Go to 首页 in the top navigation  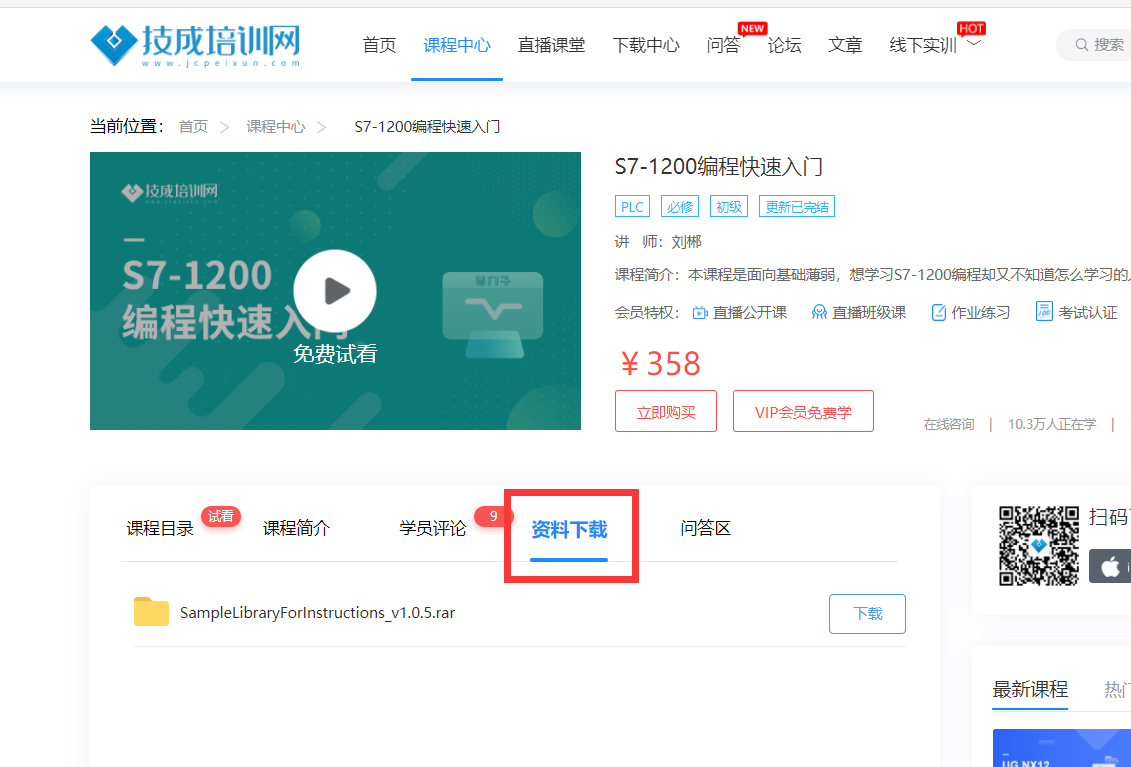tap(379, 45)
